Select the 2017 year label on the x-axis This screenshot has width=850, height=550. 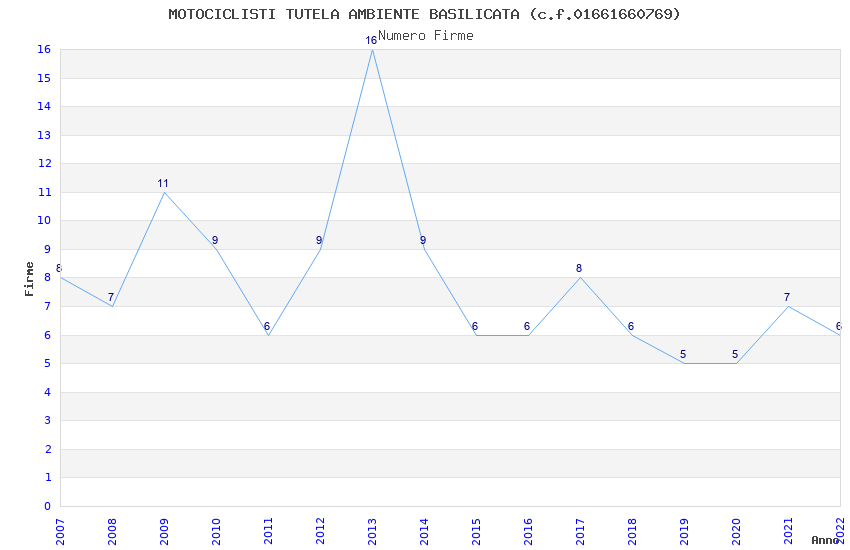point(581,532)
